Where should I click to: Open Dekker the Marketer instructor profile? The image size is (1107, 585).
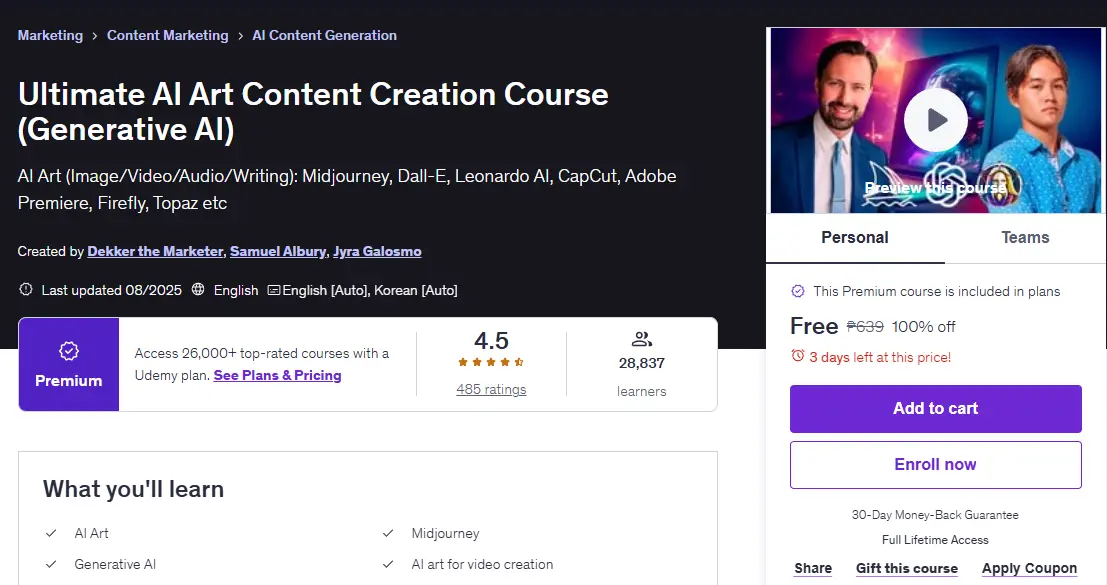(155, 251)
